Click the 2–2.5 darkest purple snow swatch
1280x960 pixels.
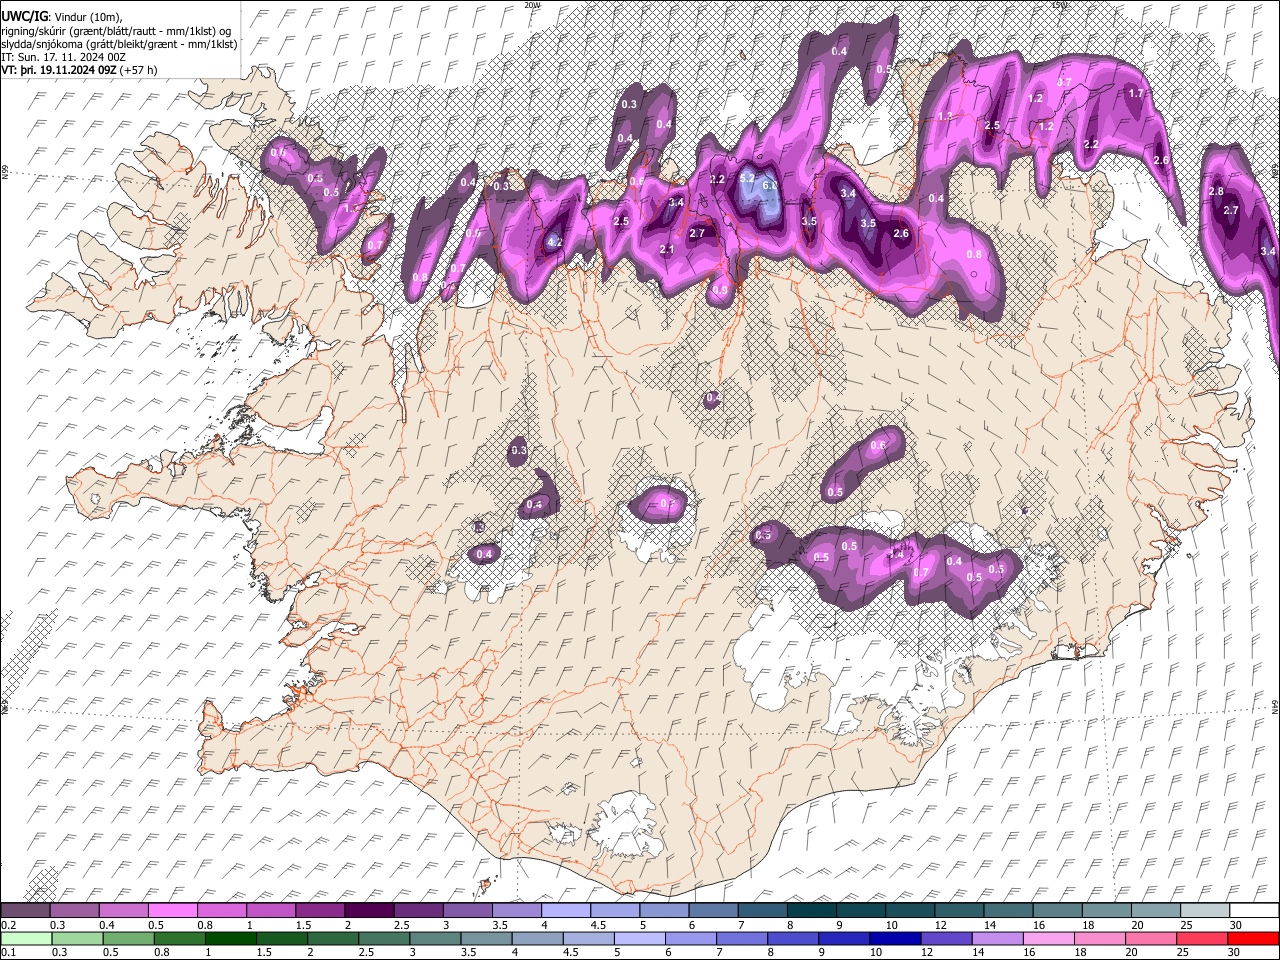[x=368, y=911]
